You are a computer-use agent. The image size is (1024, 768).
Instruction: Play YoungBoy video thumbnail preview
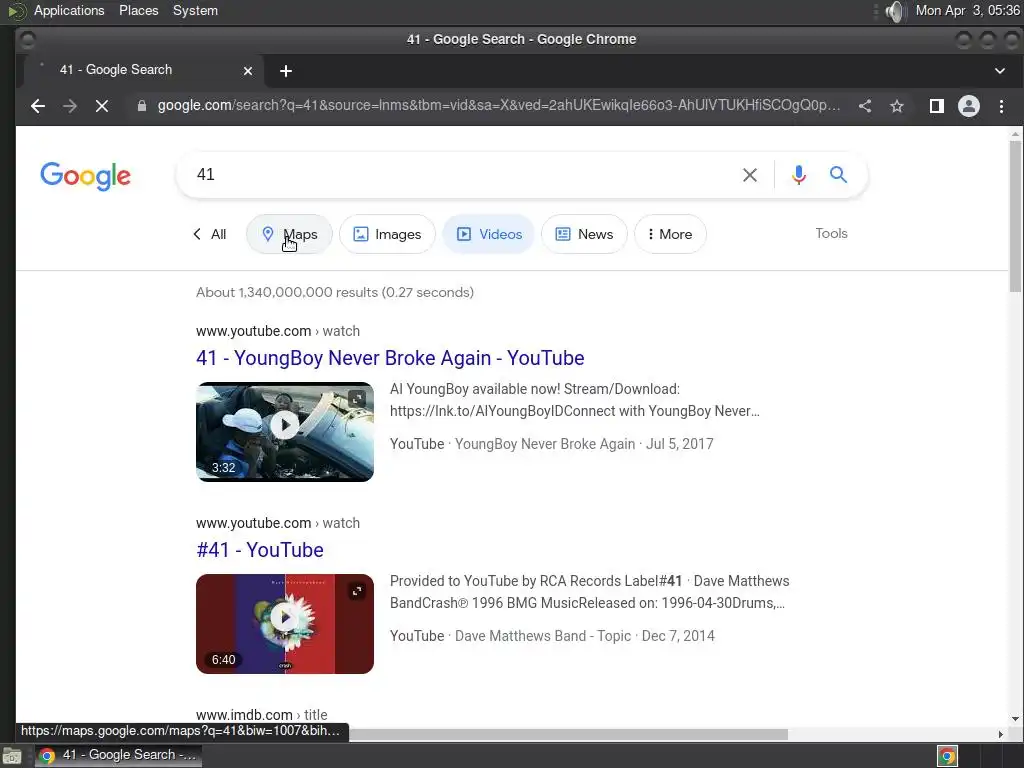click(x=285, y=426)
